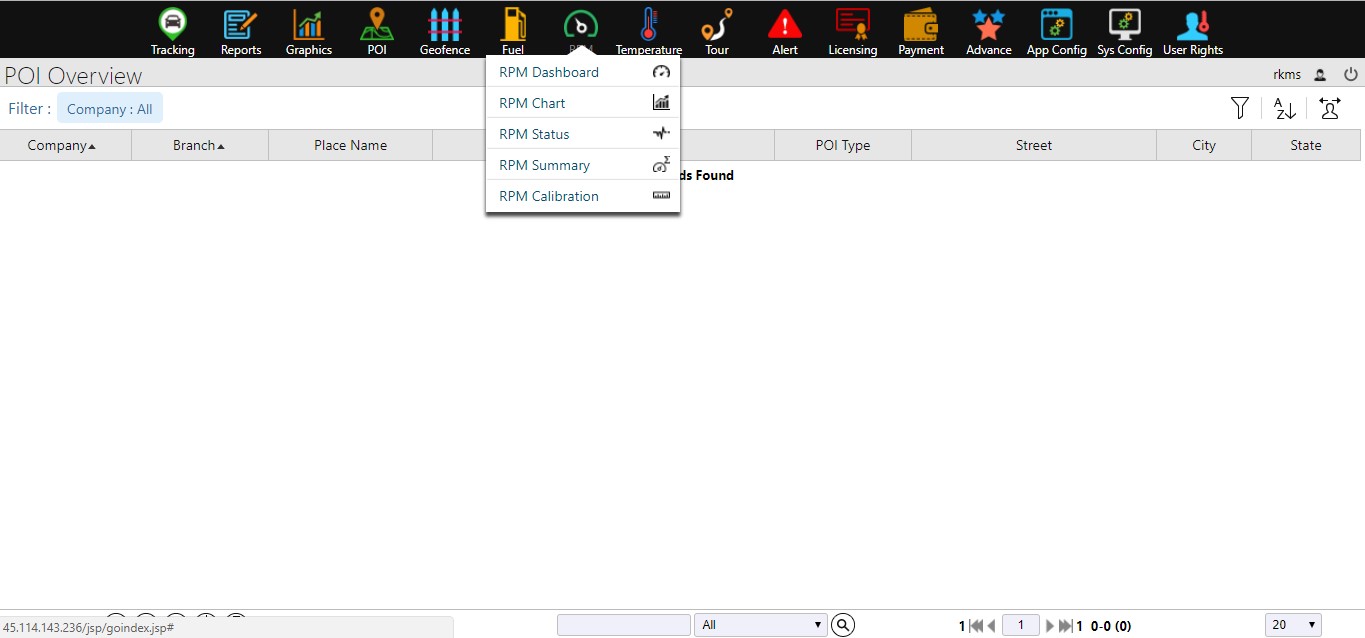Click the 'Company : All' filter chip
1365x638 pixels.
point(110,109)
